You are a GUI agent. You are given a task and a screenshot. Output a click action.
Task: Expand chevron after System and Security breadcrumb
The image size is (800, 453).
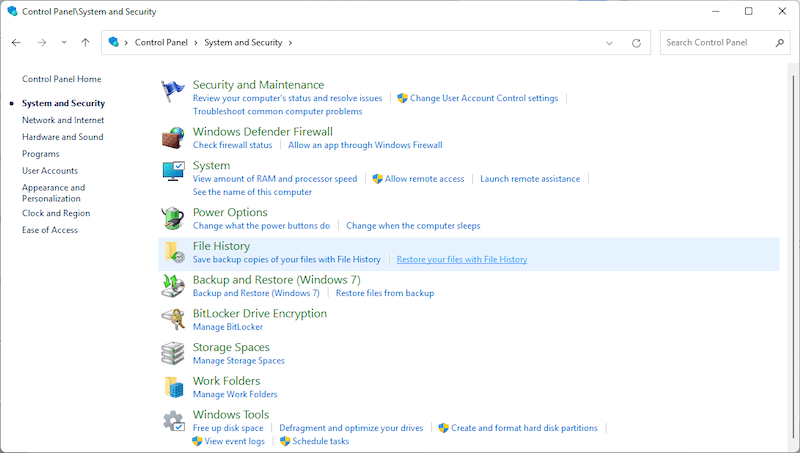coord(290,43)
